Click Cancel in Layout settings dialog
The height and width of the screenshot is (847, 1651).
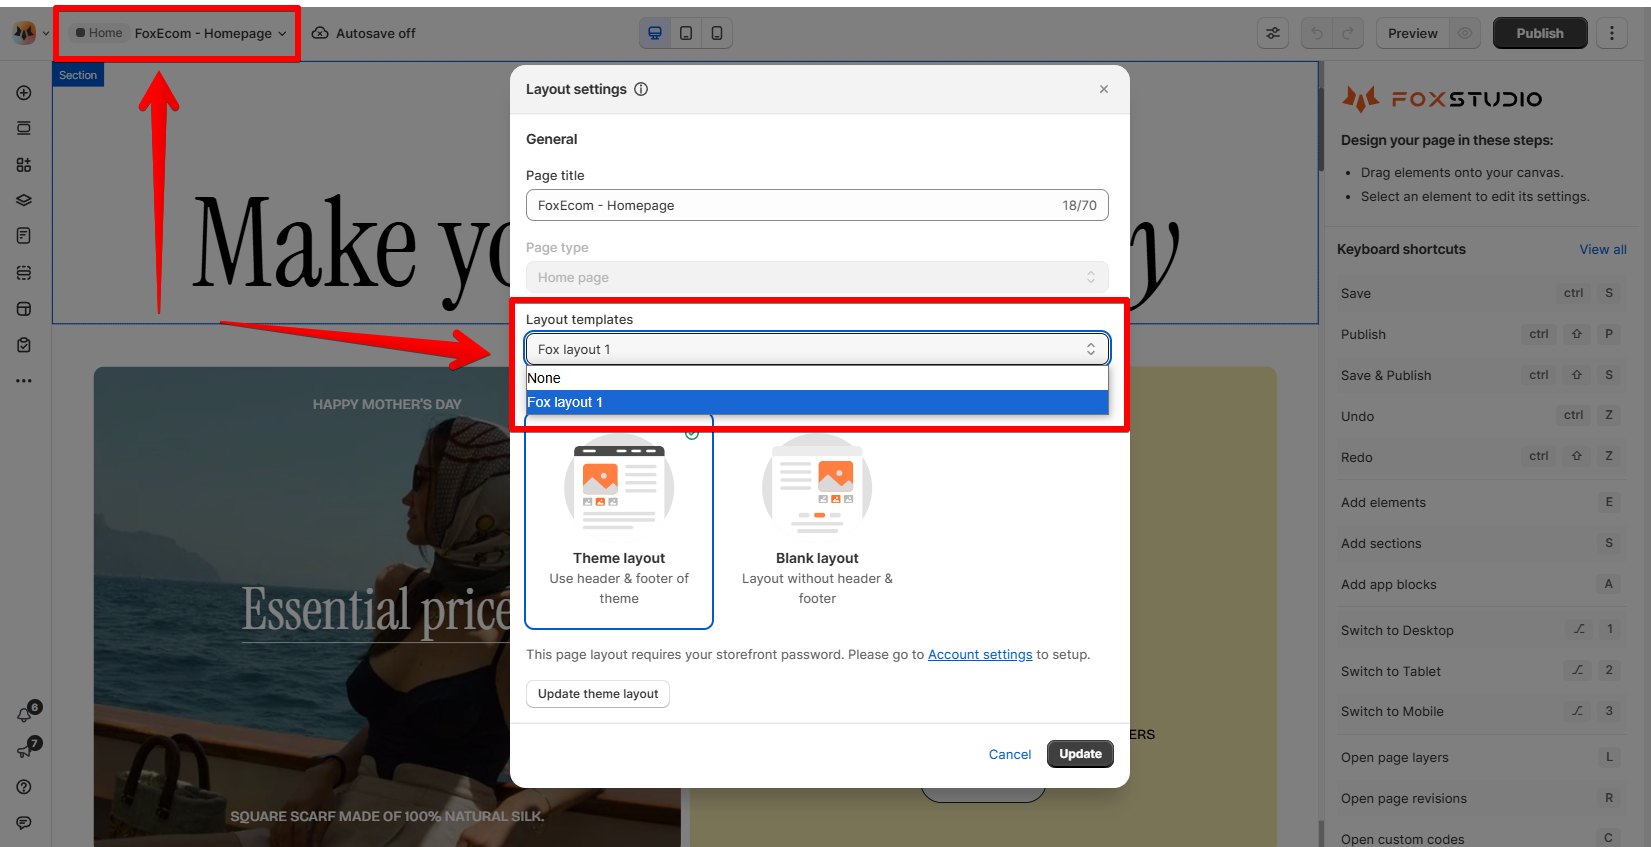click(1010, 754)
